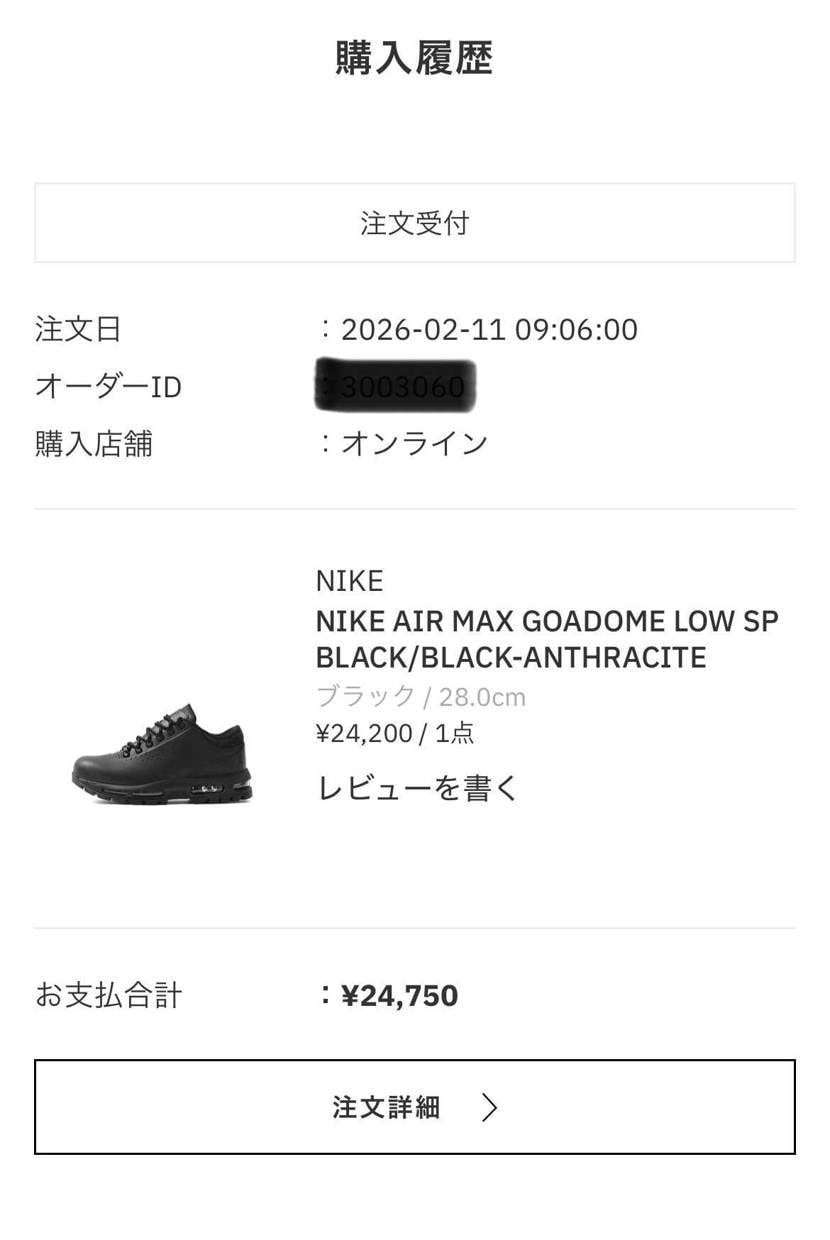830x1240 pixels.
Task: Select the color and size ブラック / 28.0cm
Action: 420,696
